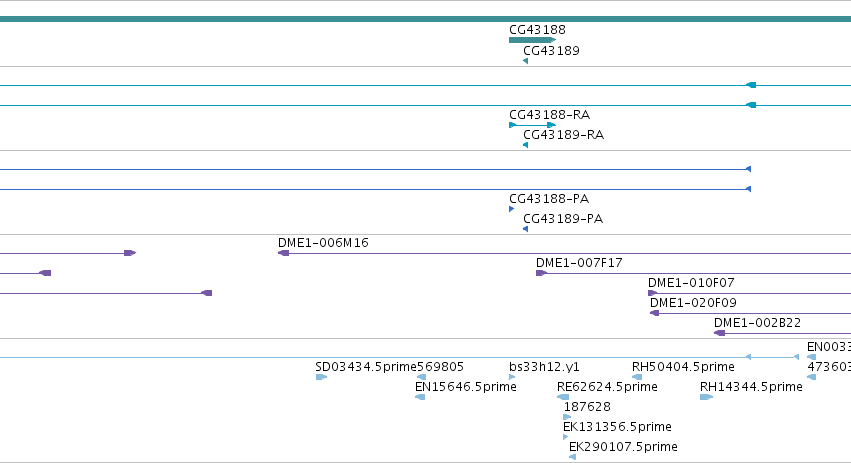Select the DME1-020F09 clone end arrow

655,313
